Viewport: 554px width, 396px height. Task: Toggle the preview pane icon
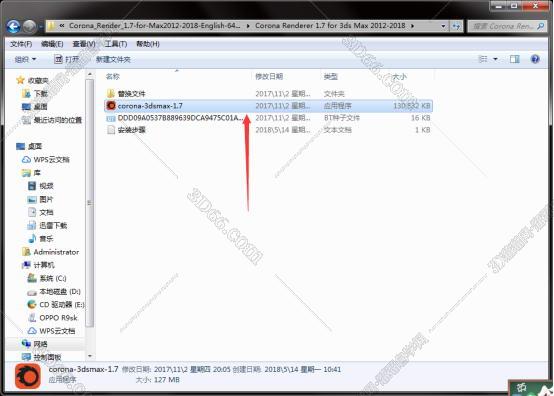point(515,59)
